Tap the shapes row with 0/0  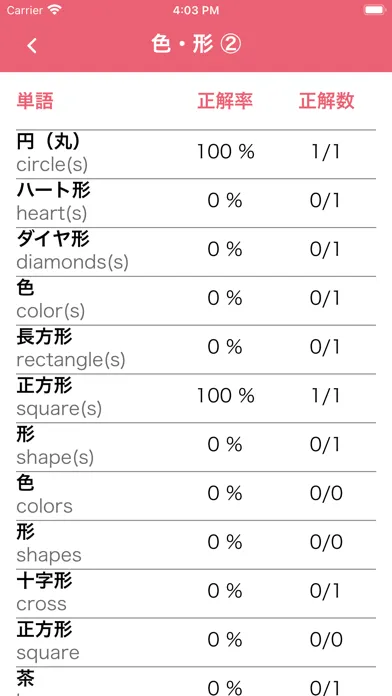click(196, 545)
